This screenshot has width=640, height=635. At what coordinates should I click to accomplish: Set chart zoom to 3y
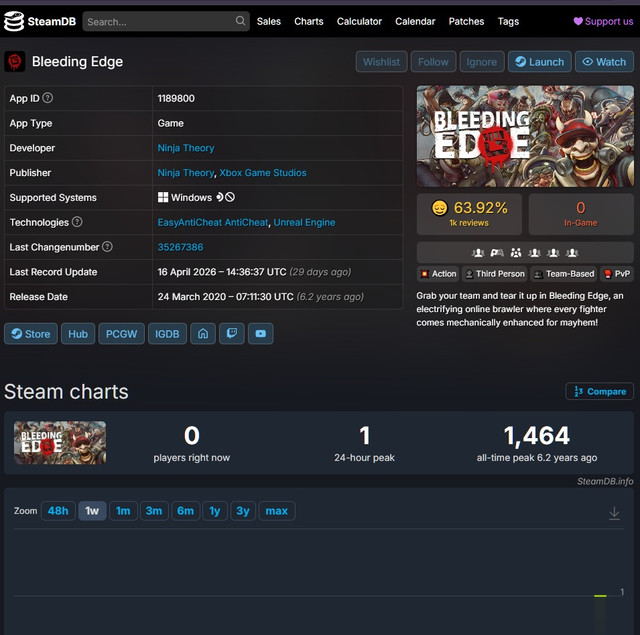[x=243, y=511]
